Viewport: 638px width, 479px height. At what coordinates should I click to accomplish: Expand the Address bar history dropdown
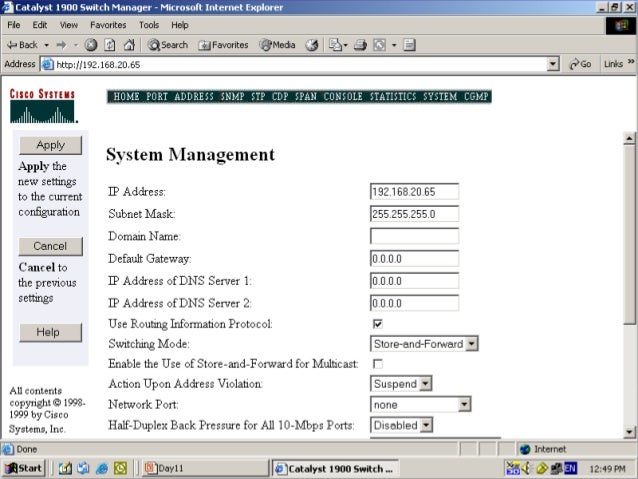click(x=553, y=64)
